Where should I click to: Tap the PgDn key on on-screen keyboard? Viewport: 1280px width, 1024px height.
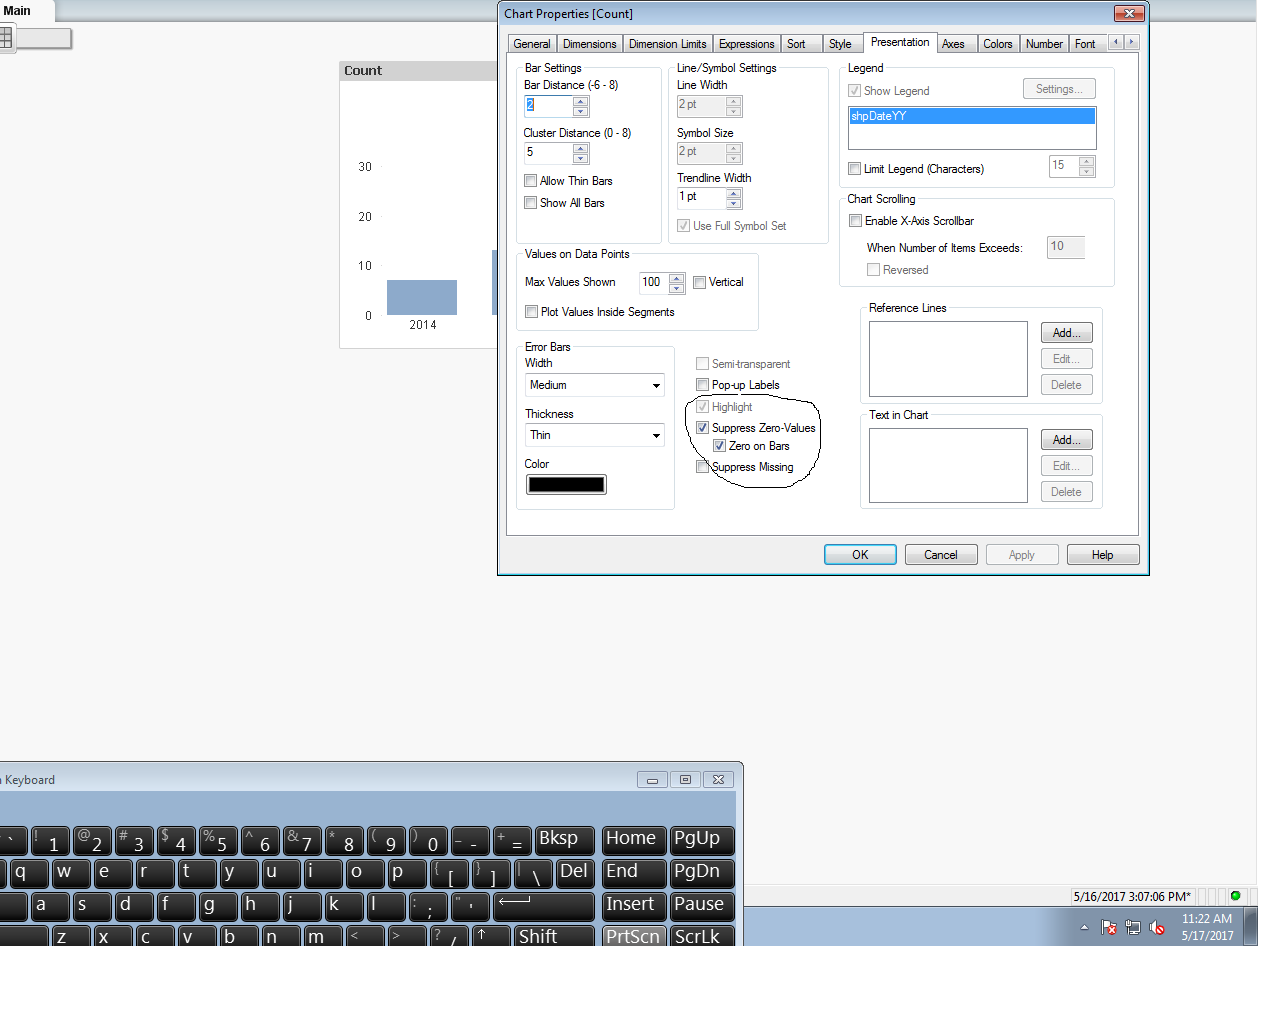pos(702,873)
